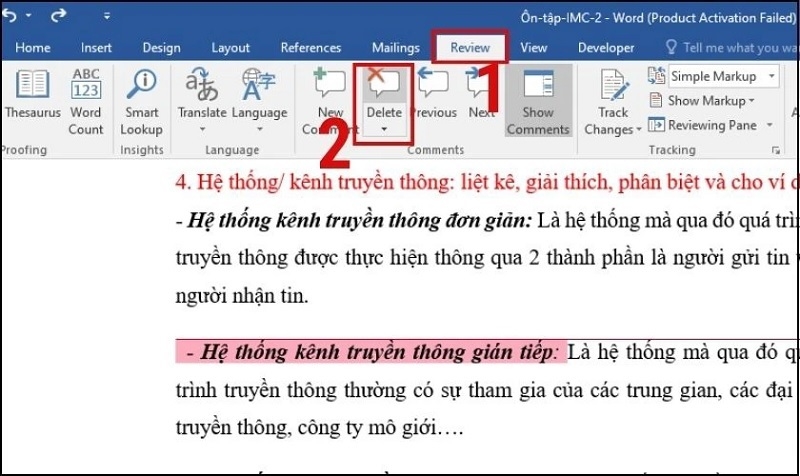Jump to Next comment

481,96
